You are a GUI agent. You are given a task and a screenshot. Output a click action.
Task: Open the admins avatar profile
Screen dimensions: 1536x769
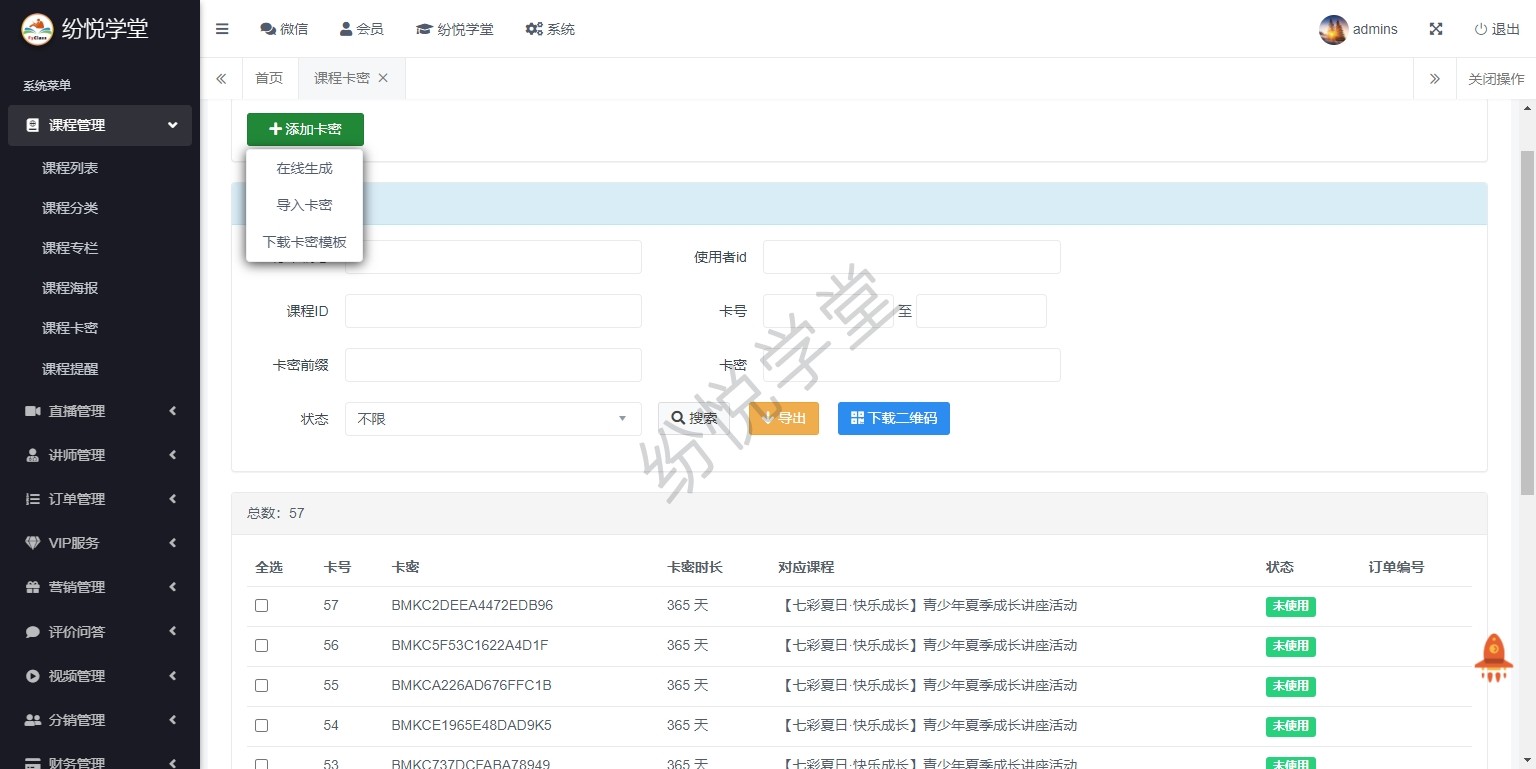pyautogui.click(x=1333, y=29)
